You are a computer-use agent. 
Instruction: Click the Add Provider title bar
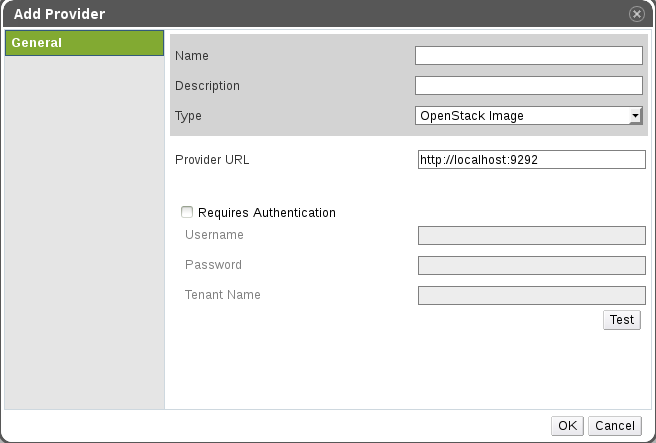tap(300, 14)
